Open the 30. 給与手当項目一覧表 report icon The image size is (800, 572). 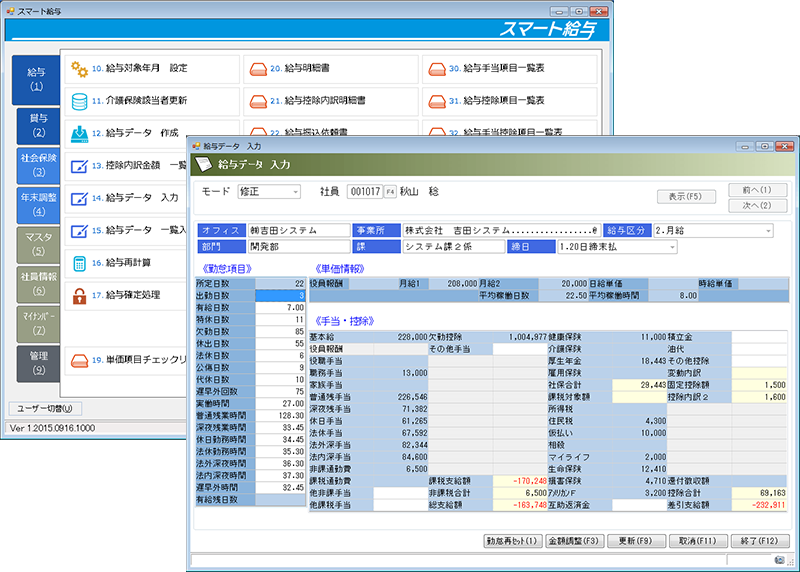(436, 70)
